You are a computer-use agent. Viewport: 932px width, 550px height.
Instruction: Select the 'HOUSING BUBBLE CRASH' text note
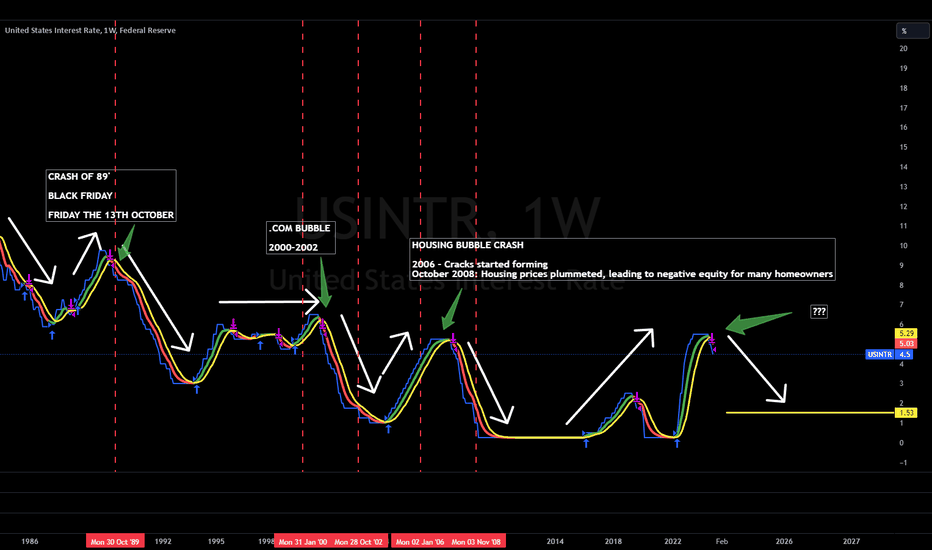click(x=622, y=259)
